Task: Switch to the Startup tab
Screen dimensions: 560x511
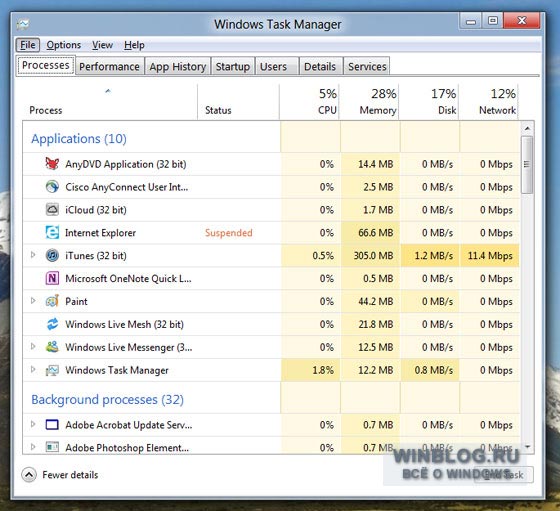Action: tap(233, 66)
